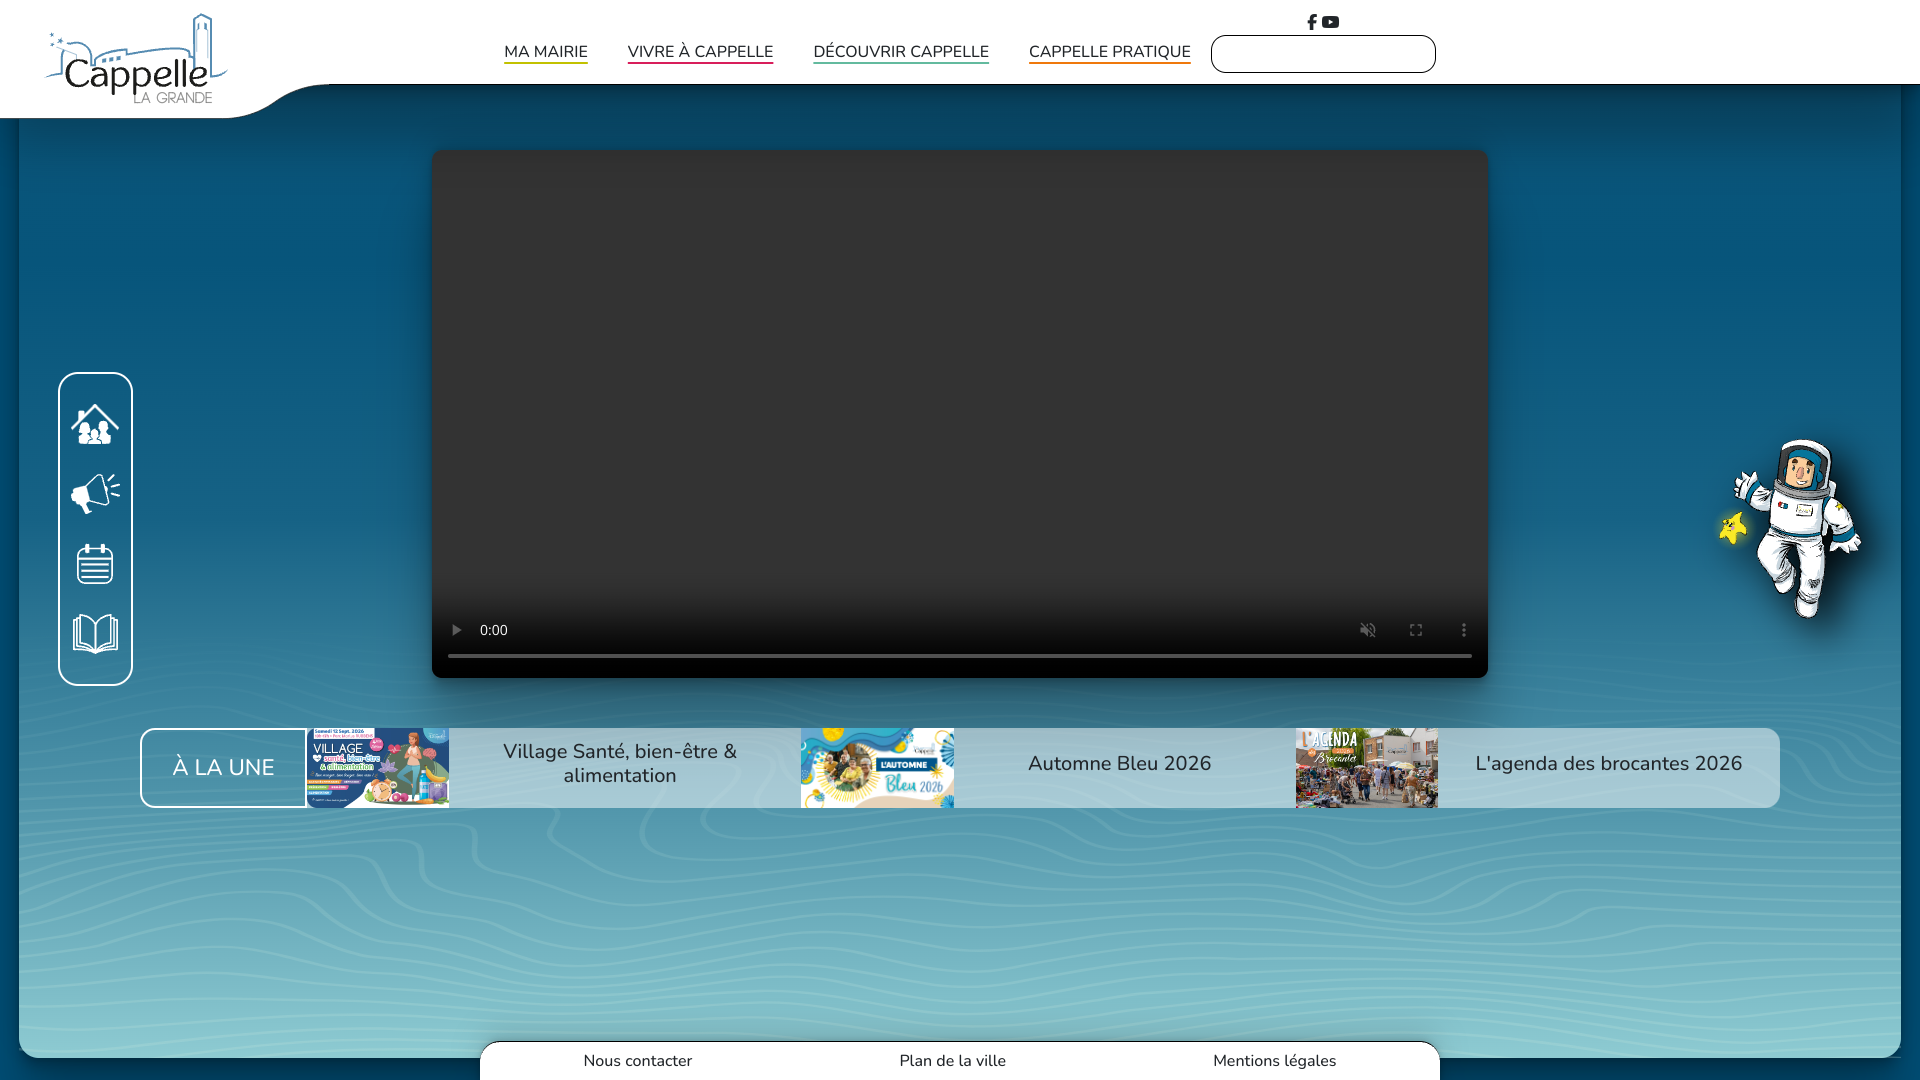Open the Plan de la ville link
Viewport: 1920px width, 1080px height.
[x=953, y=1061]
